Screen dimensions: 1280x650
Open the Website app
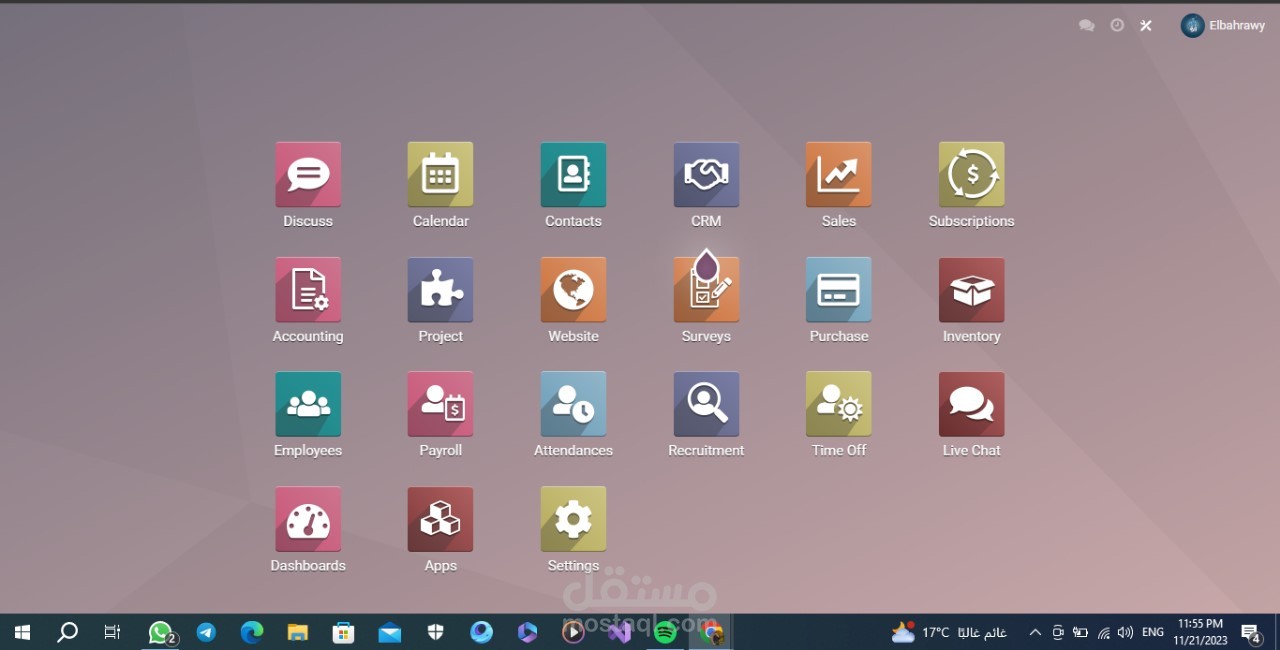coord(573,290)
